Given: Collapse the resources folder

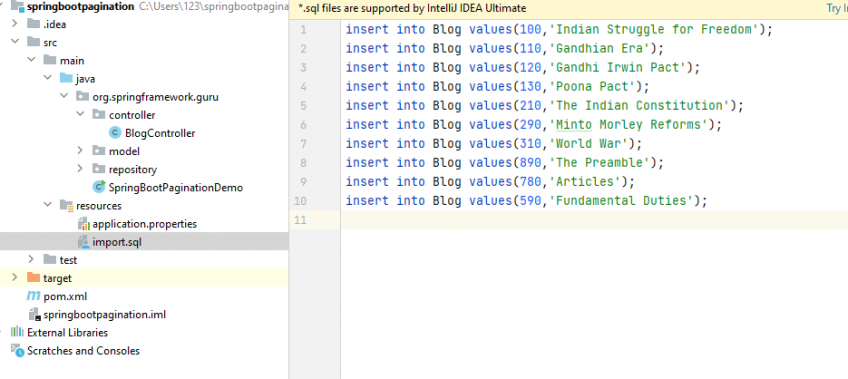Looking at the screenshot, I should click(47, 205).
